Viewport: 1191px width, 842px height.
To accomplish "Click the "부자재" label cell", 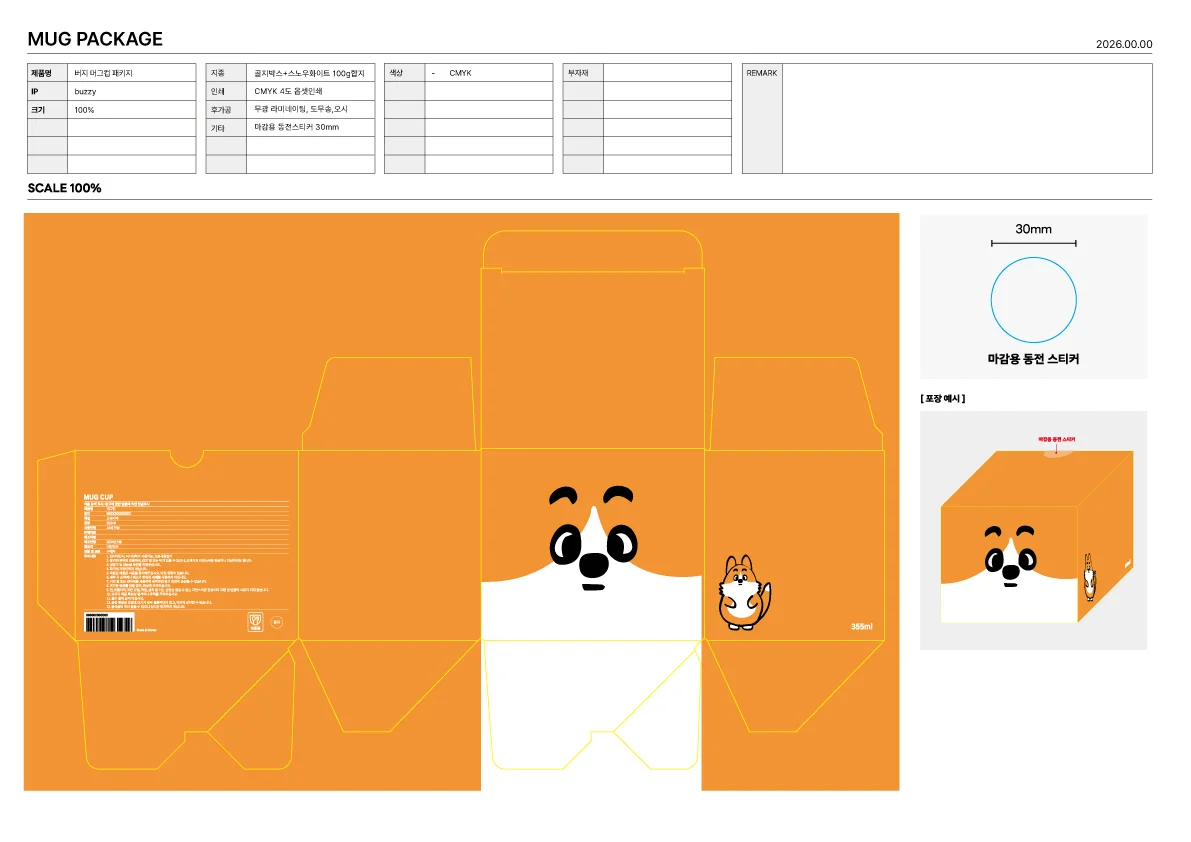I will (x=583, y=73).
